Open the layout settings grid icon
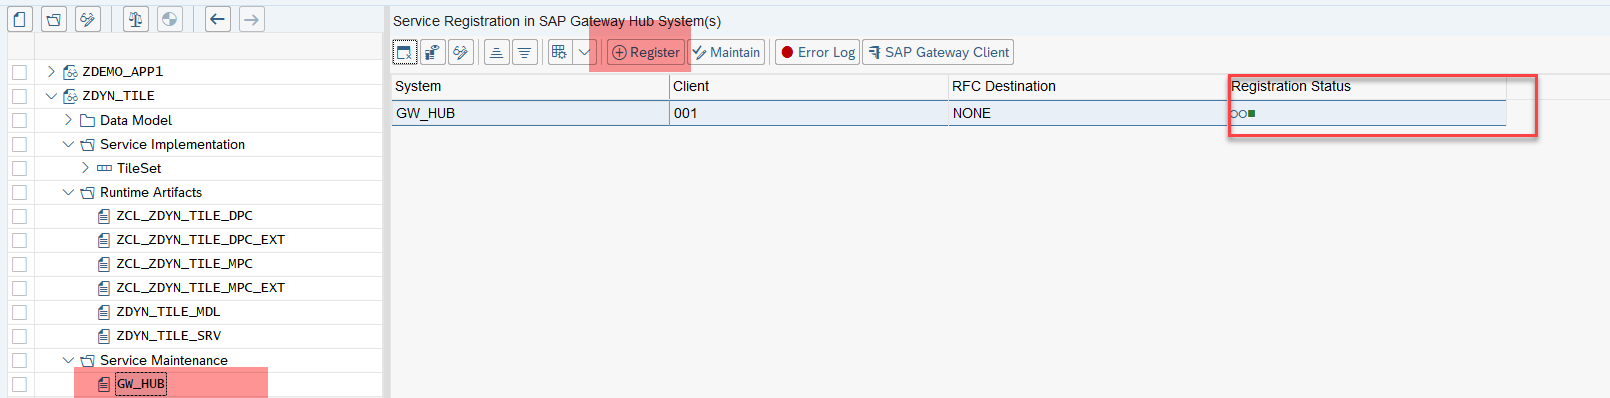 [x=559, y=52]
